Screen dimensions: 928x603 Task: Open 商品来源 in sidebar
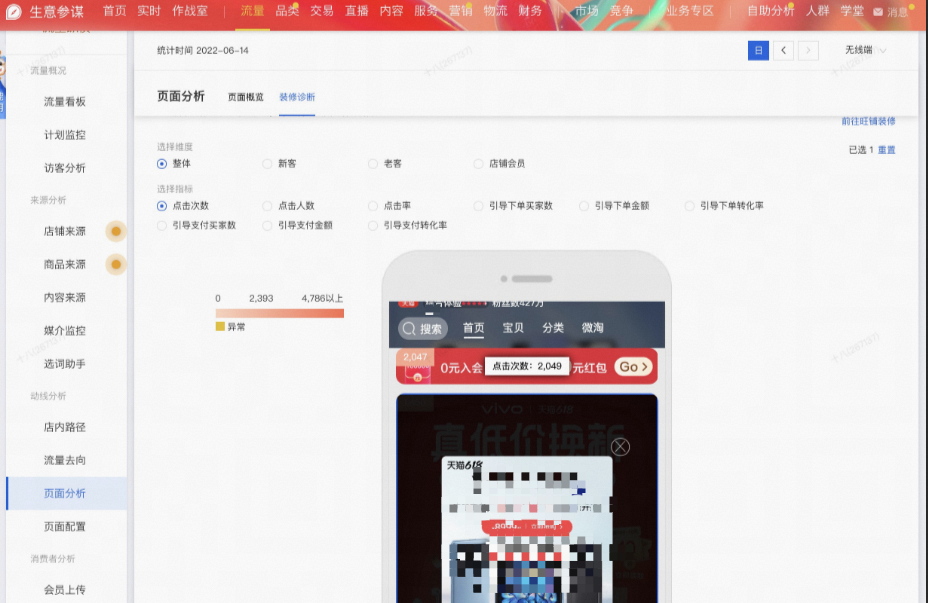(65, 265)
